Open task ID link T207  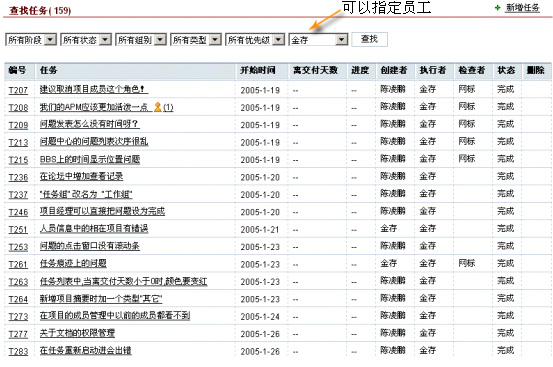coord(18,90)
